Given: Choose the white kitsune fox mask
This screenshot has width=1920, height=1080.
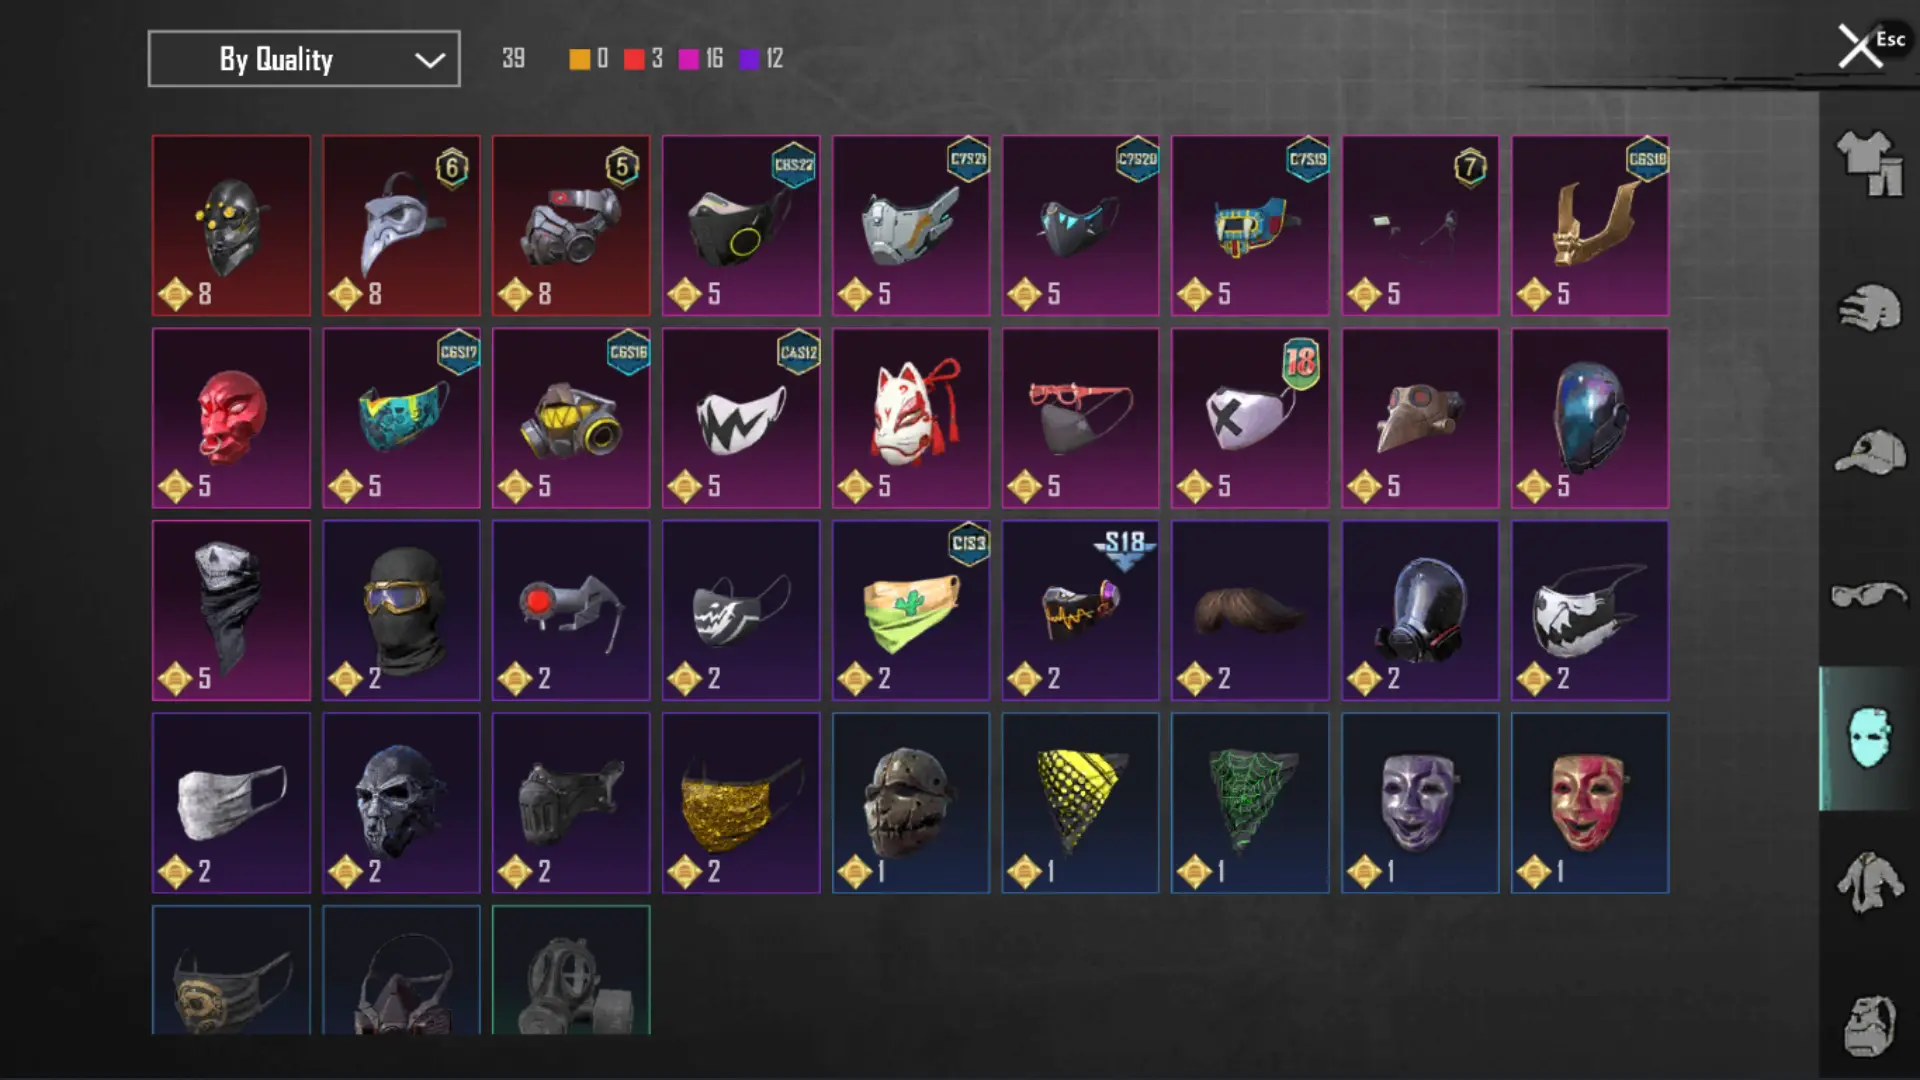Looking at the screenshot, I should (911, 418).
